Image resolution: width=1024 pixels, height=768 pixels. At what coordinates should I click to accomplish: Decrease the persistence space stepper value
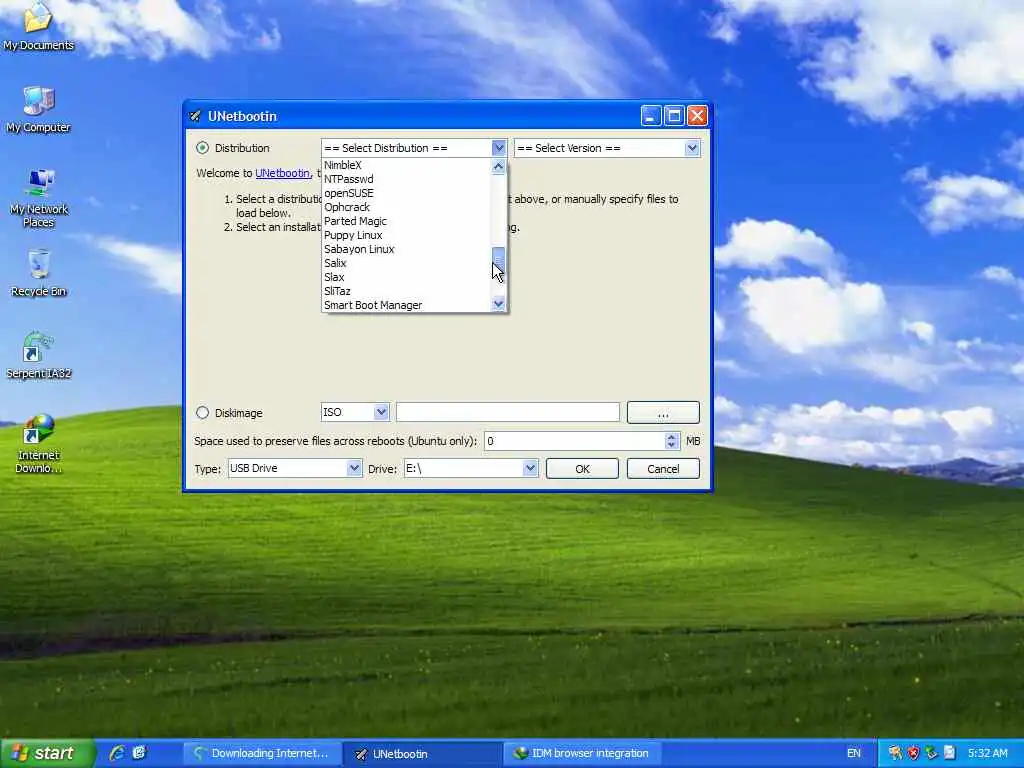pos(671,445)
